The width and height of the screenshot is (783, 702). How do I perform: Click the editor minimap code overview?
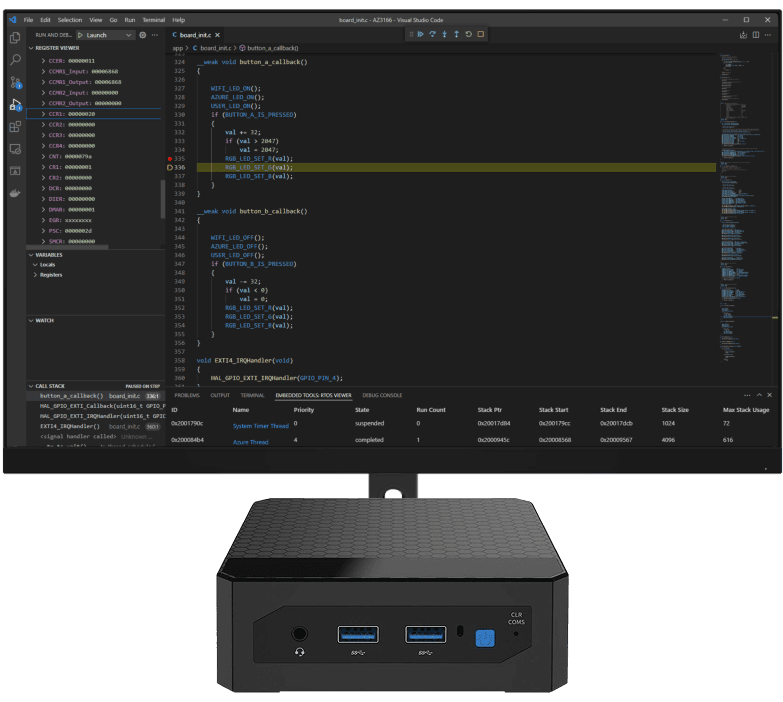click(745, 150)
